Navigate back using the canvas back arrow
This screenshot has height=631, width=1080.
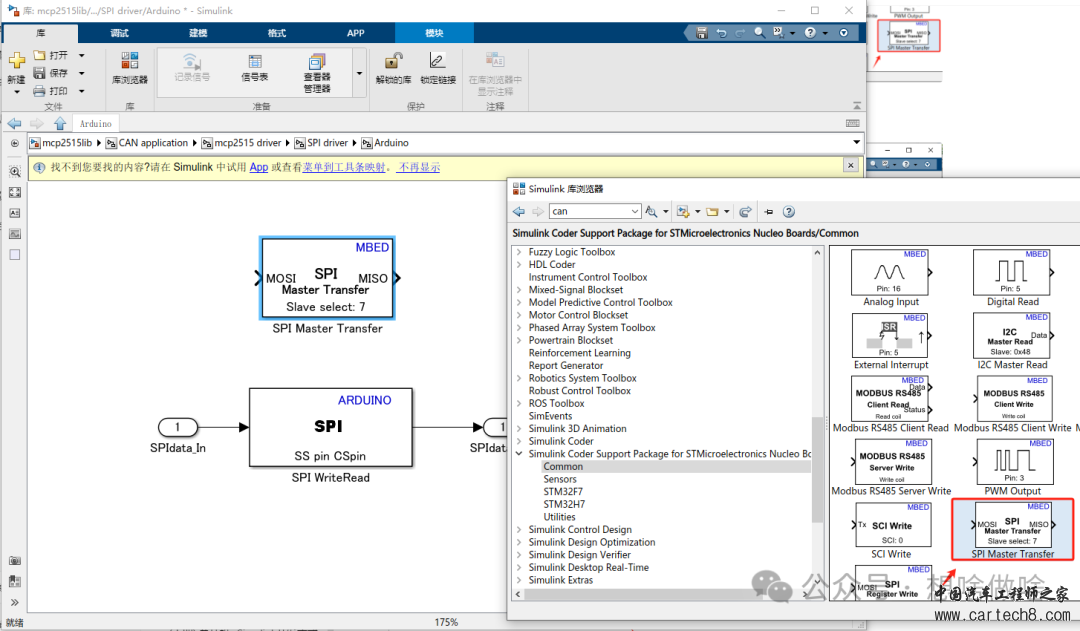[14, 123]
